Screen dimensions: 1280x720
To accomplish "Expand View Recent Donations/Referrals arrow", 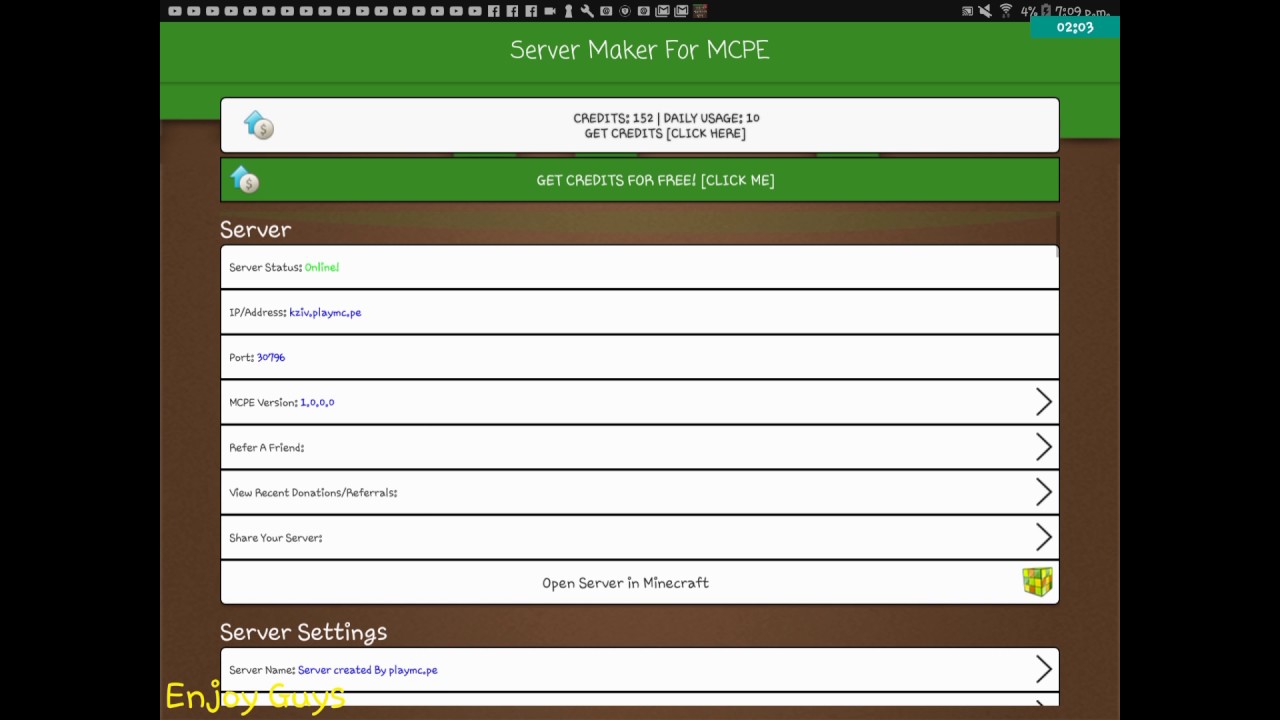I will click(x=1043, y=492).
